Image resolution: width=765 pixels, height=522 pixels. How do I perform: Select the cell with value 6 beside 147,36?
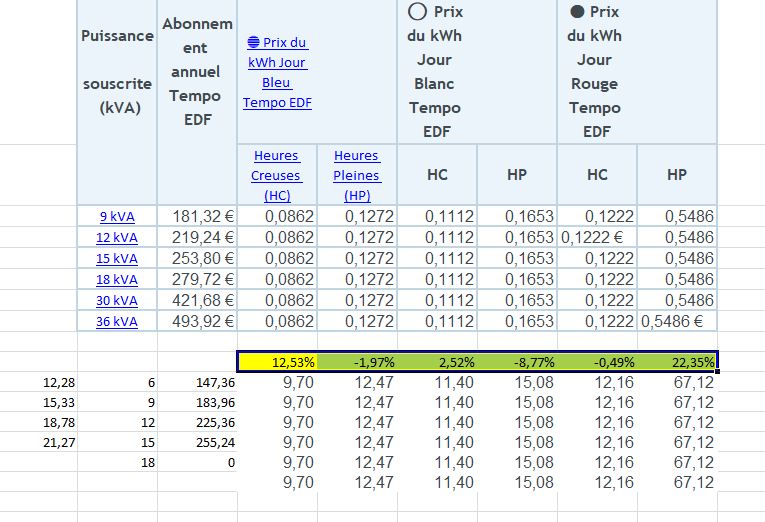117,382
